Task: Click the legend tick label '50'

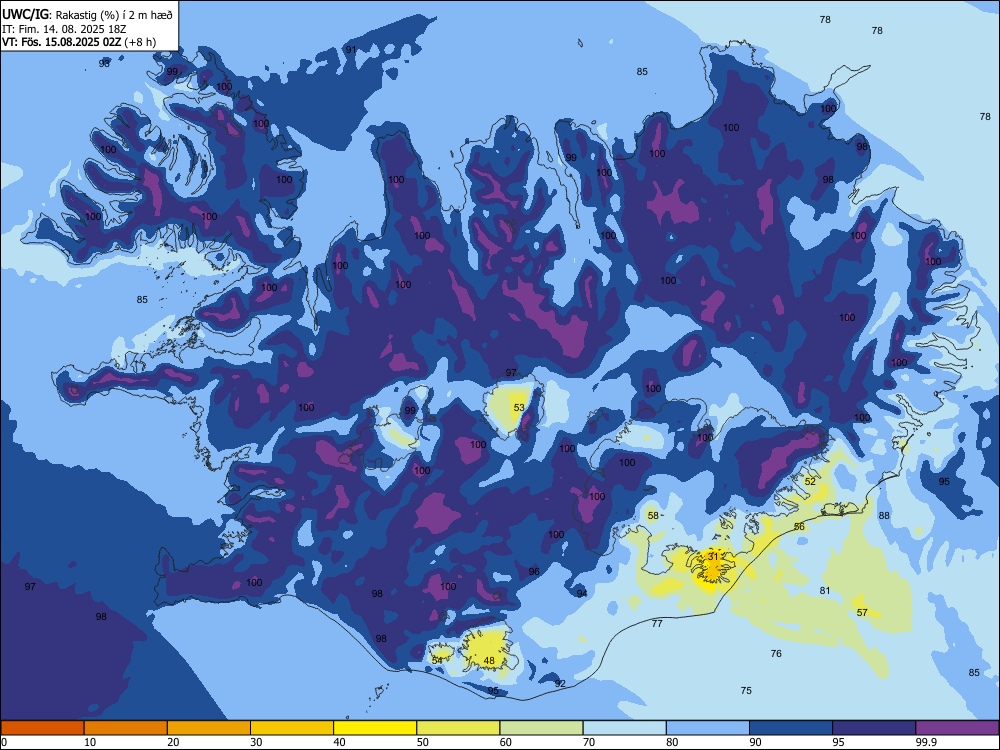Action: pyautogui.click(x=423, y=742)
